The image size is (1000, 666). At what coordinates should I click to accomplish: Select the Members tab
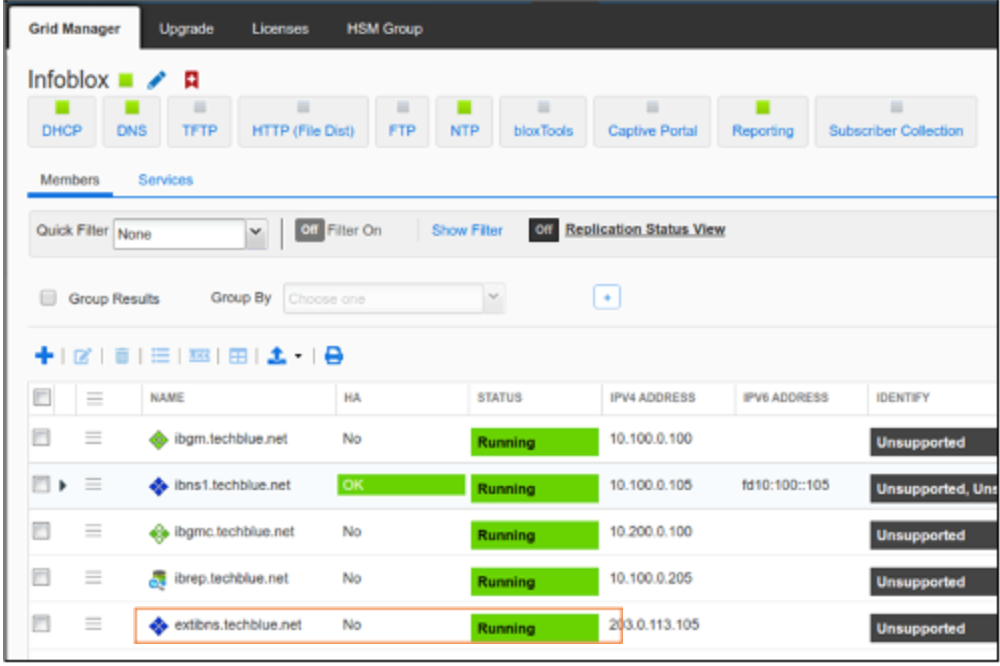click(70, 180)
